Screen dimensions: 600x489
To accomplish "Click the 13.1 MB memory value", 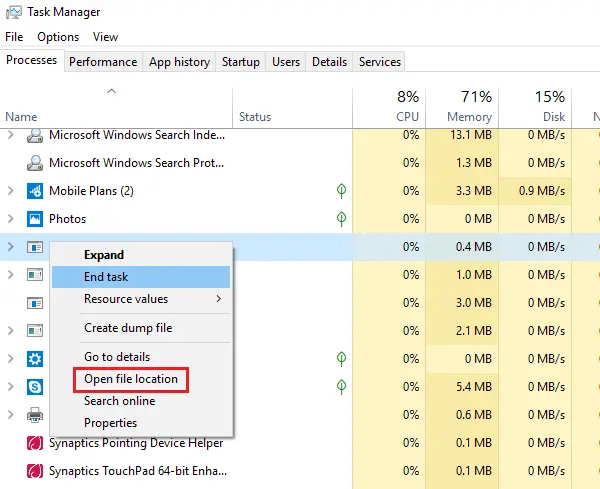I will click(x=471, y=135).
